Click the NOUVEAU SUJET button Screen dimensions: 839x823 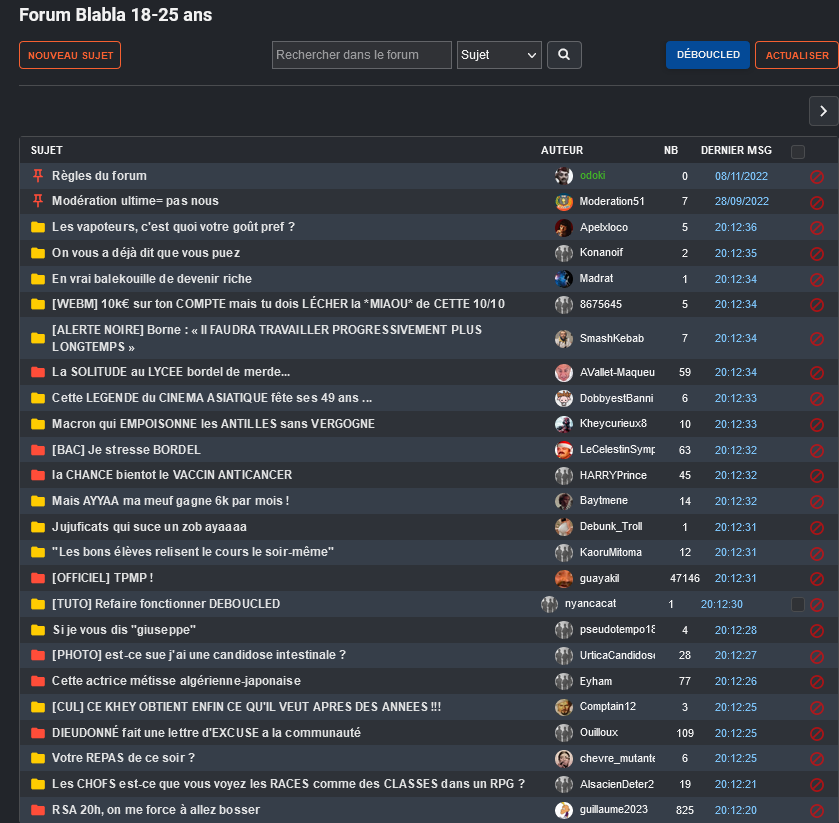pos(70,55)
